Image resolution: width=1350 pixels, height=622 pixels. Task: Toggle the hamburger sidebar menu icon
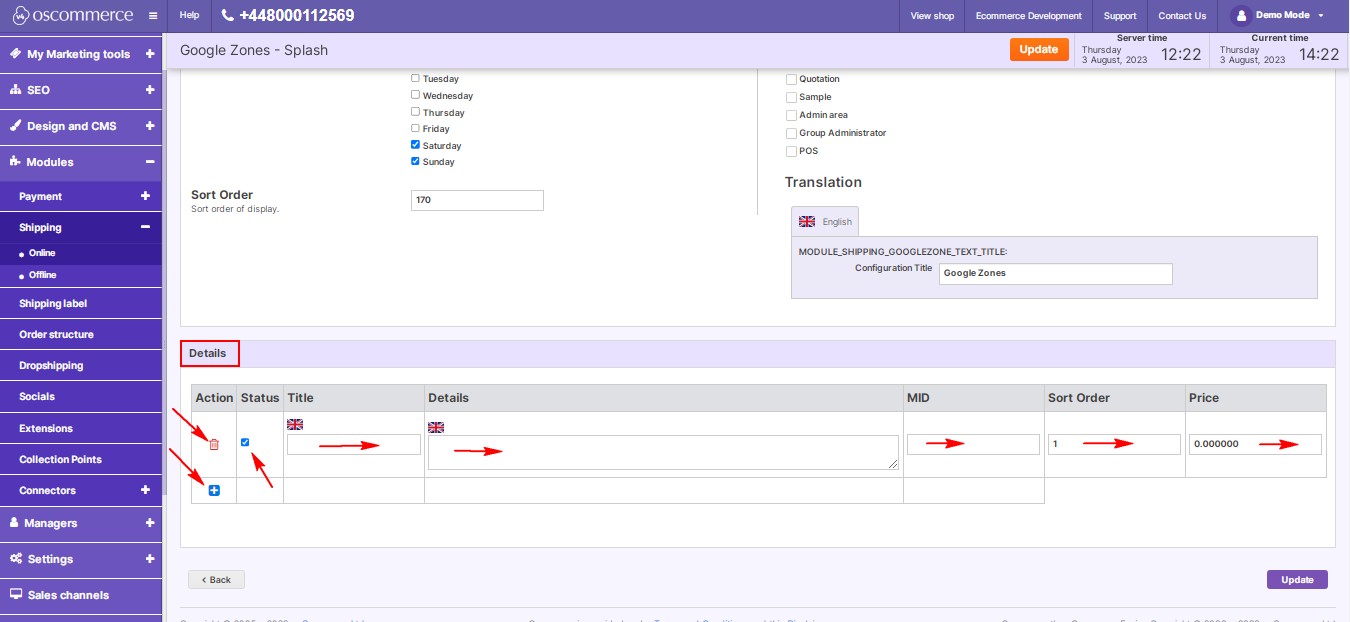[152, 16]
